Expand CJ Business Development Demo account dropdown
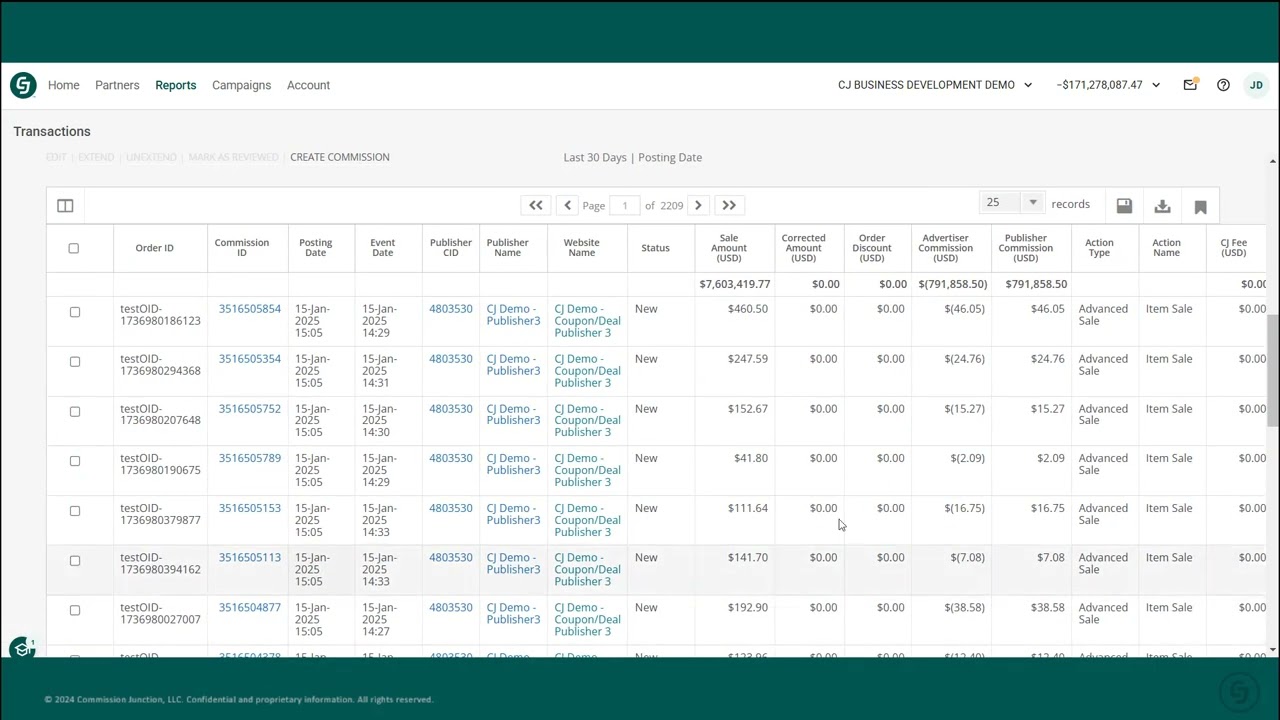 935,85
